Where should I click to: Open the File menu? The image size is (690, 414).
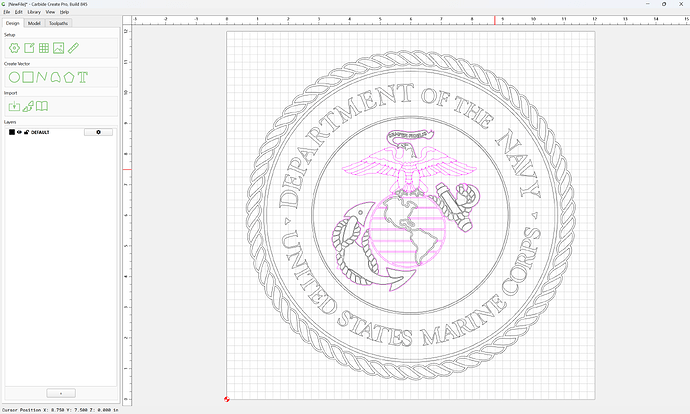coord(7,12)
